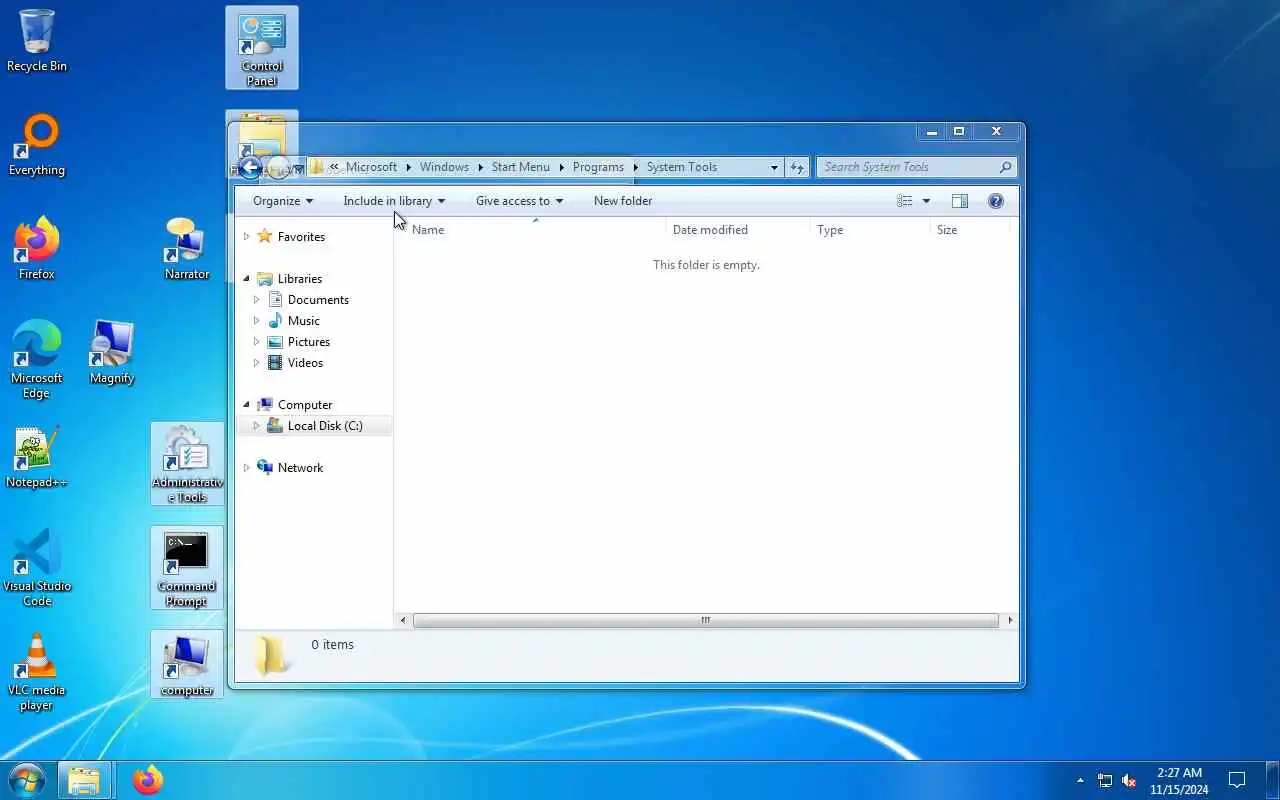1280x800 pixels.
Task: Select the Command Prompt desktop shortcut
Action: (x=187, y=567)
